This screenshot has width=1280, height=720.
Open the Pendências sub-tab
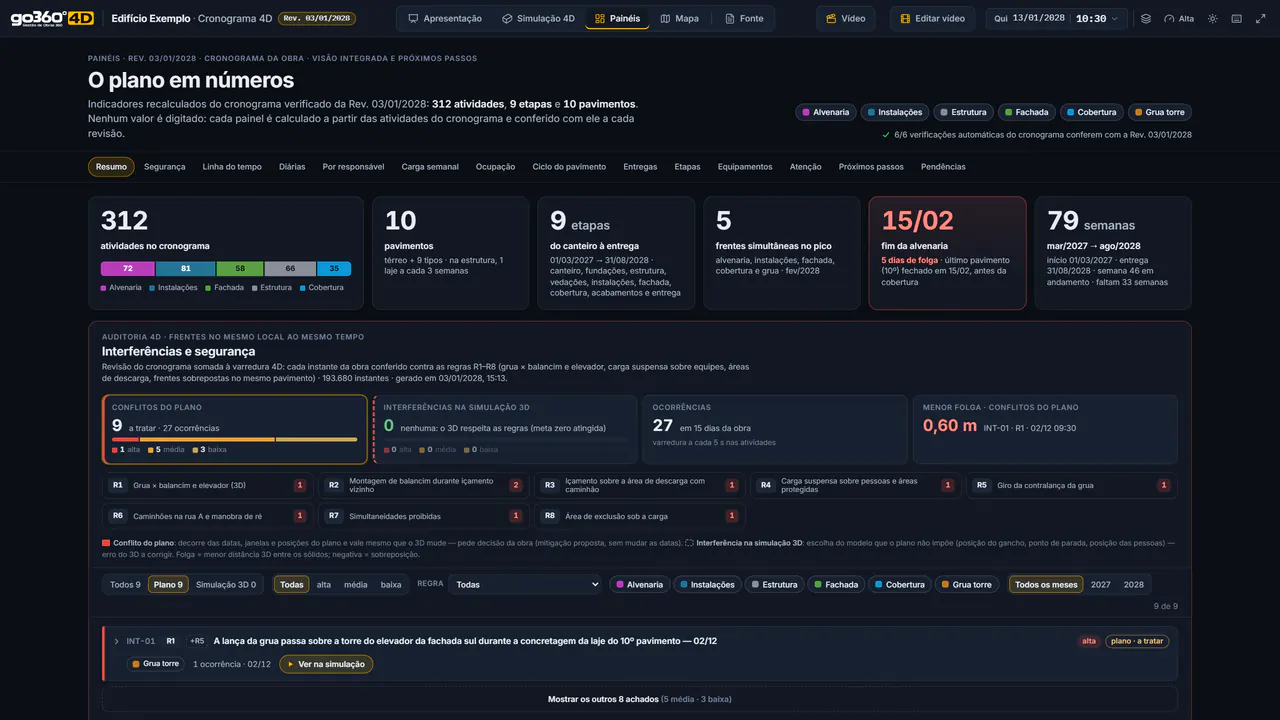pos(943,167)
